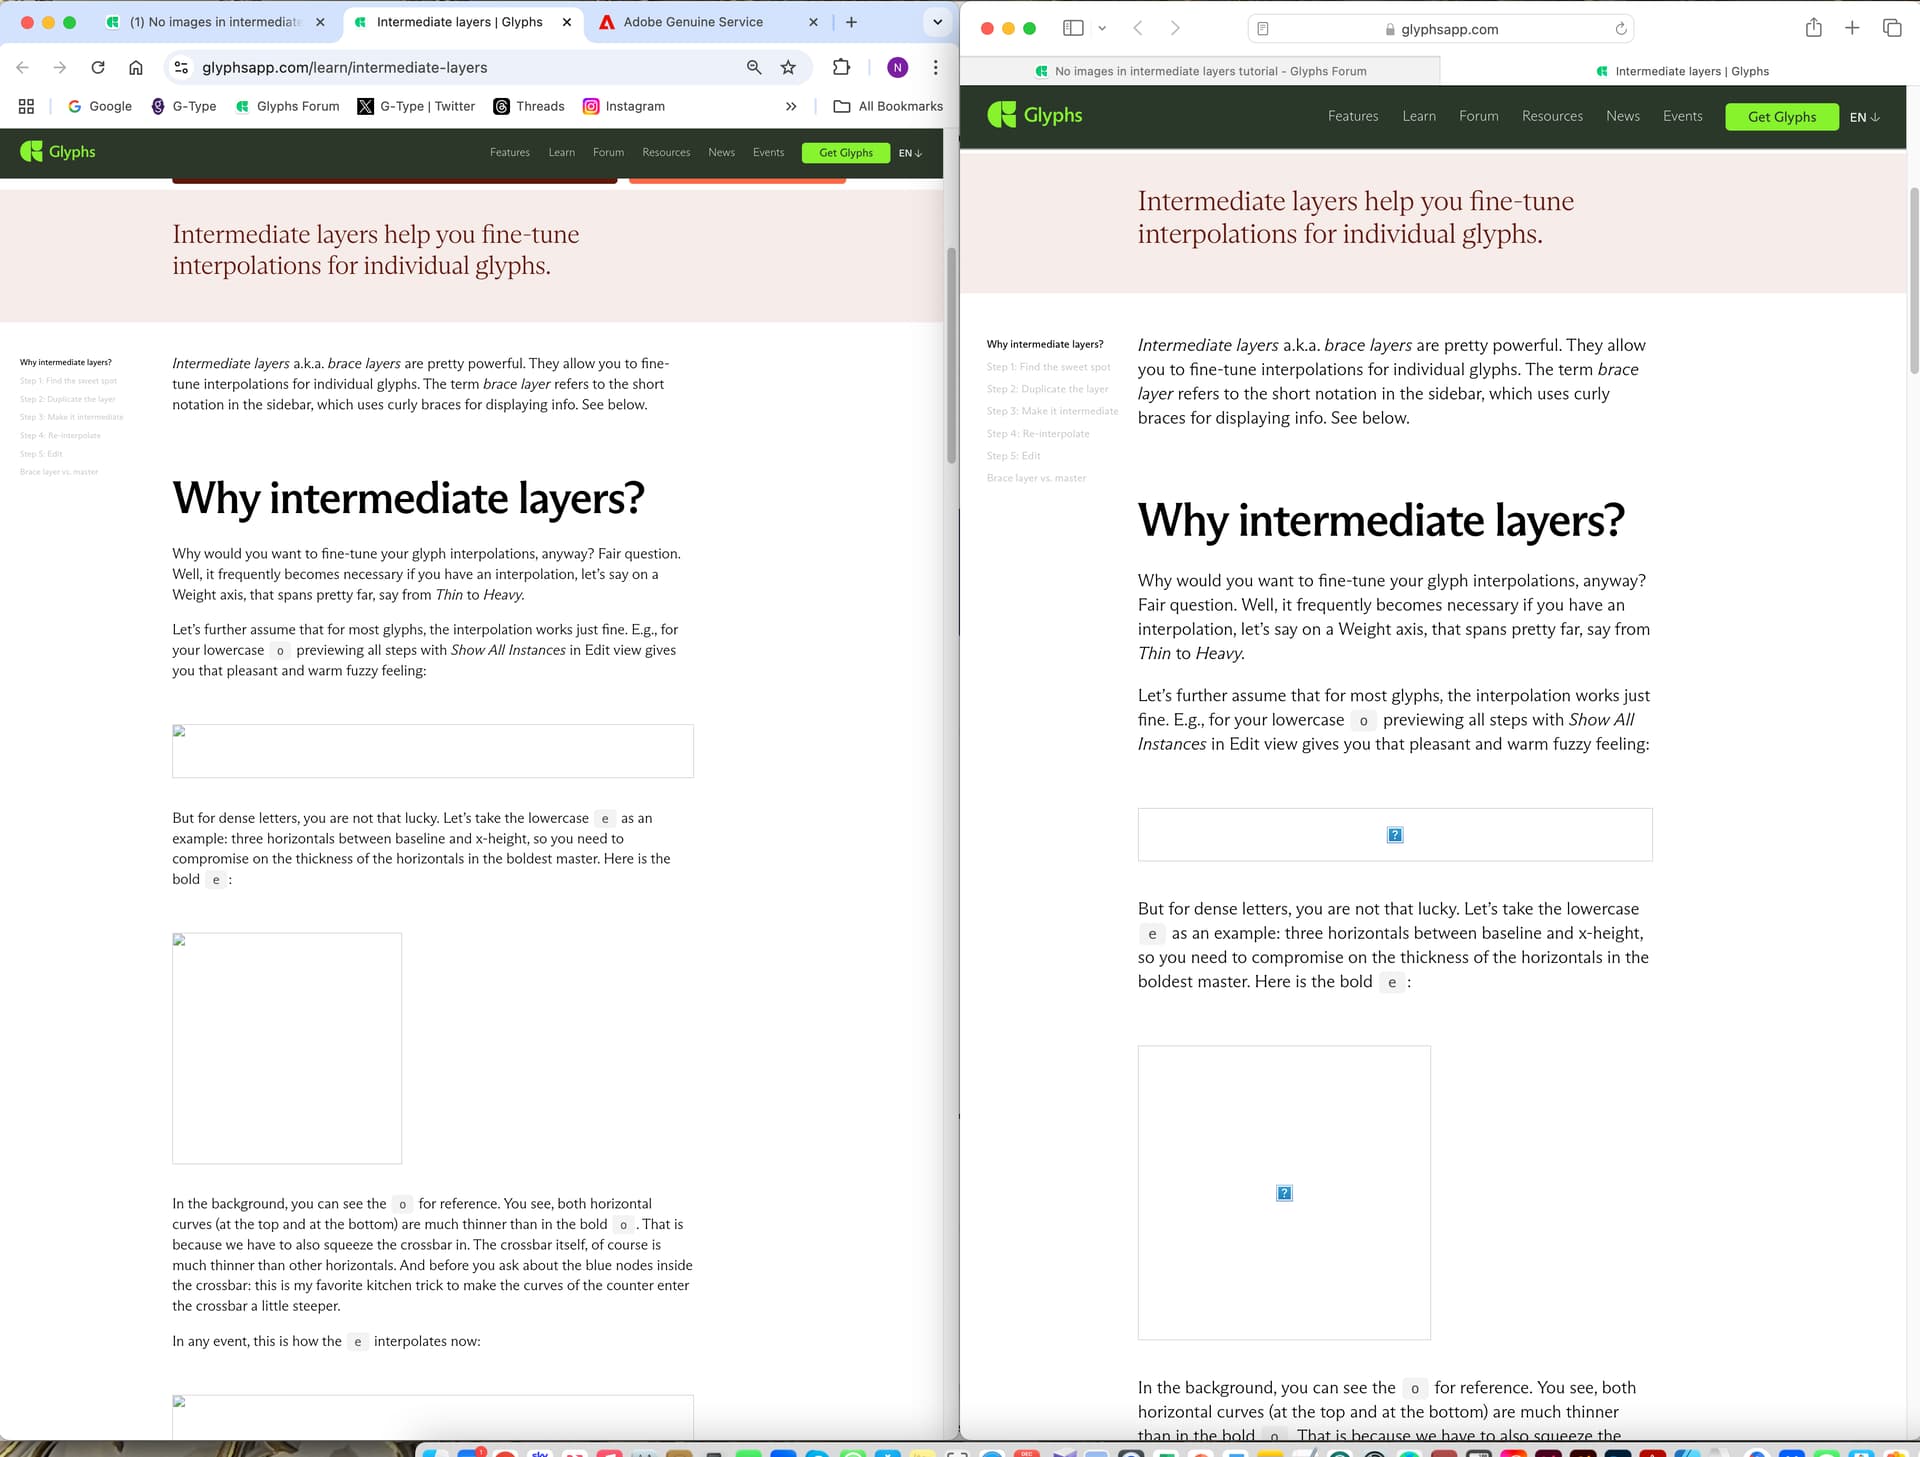Viewport: 1920px width, 1457px height.
Task: Open Step 3: Make it intermediate link
Action: click(x=1052, y=411)
